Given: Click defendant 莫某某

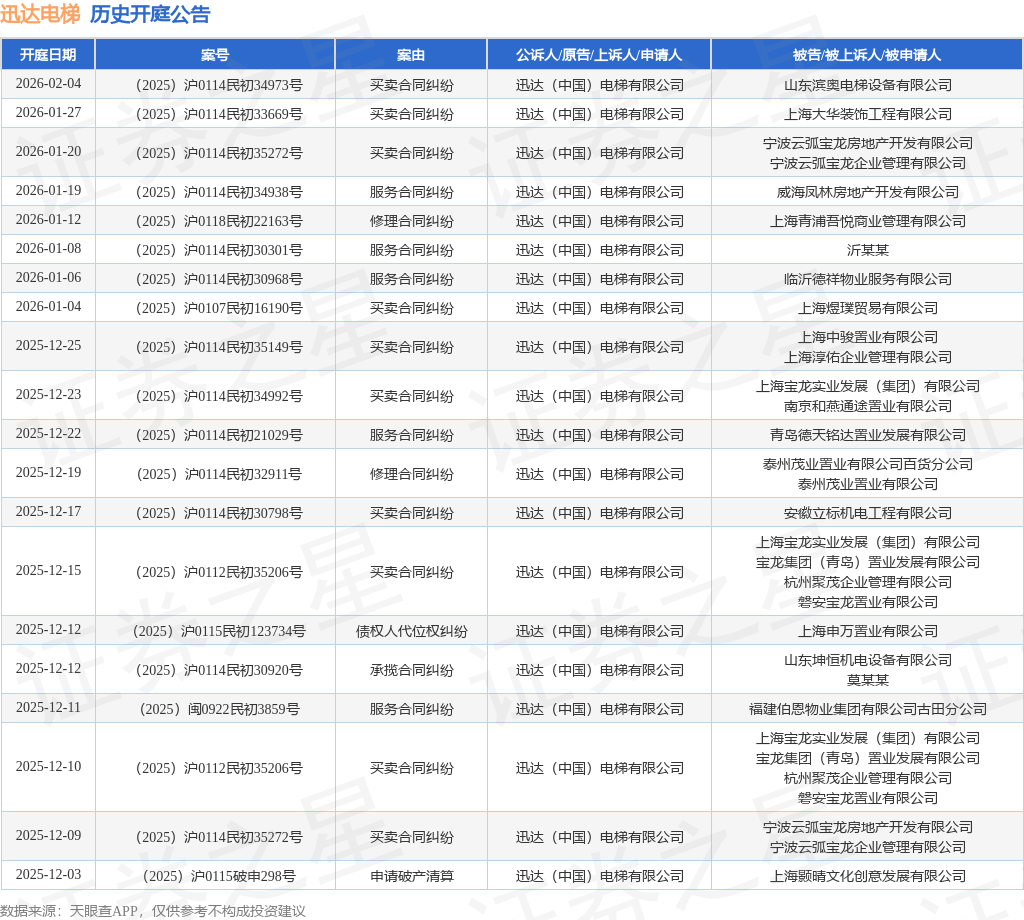Looking at the screenshot, I should 867,680.
